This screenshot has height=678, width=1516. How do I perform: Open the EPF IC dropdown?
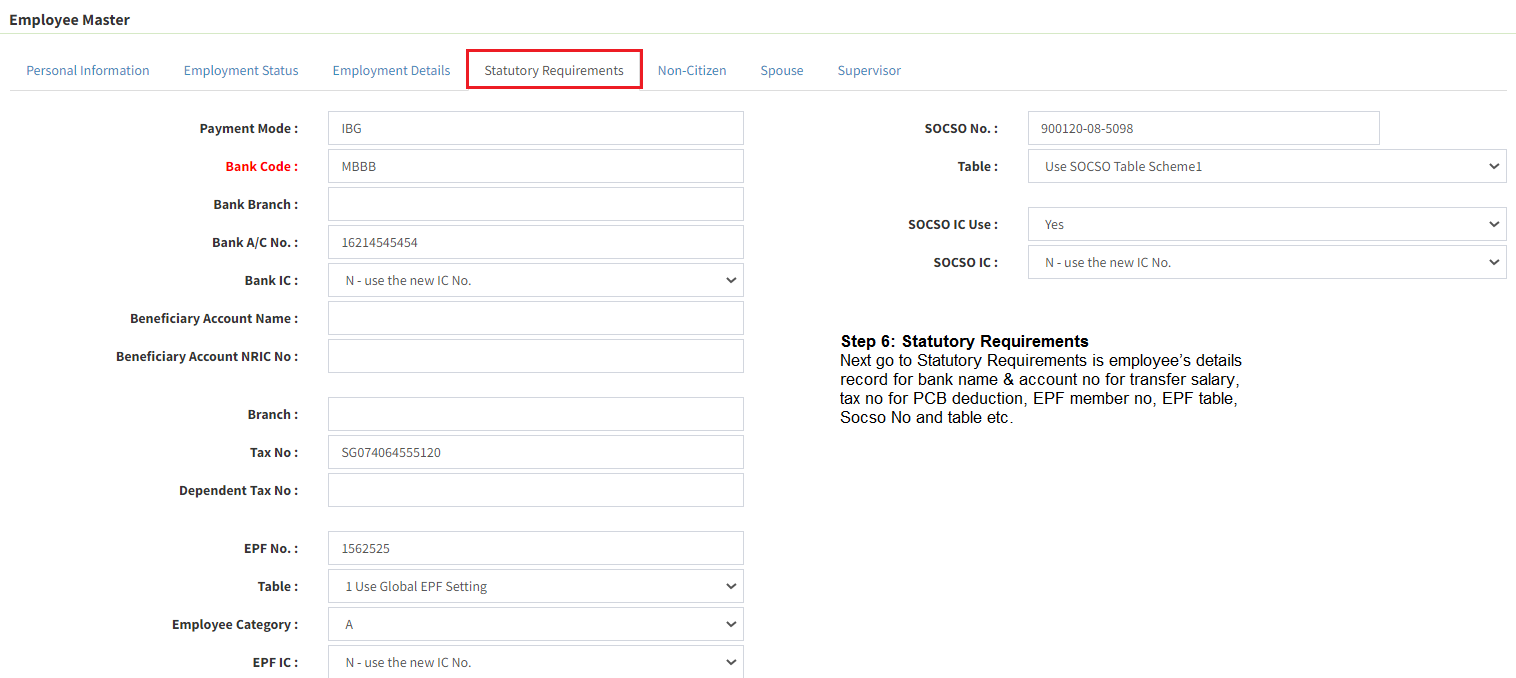pos(535,662)
